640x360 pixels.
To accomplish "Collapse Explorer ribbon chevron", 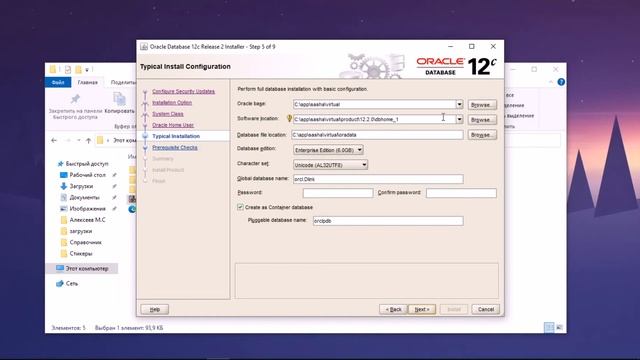I will 551,82.
